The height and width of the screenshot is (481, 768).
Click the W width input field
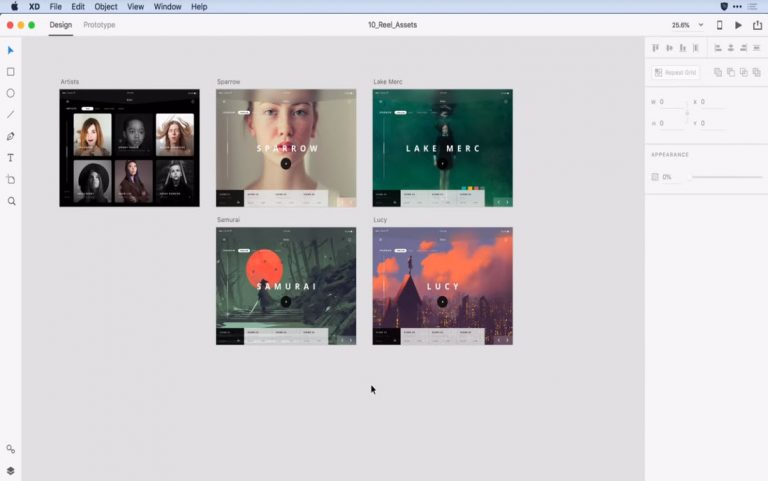click(x=672, y=102)
